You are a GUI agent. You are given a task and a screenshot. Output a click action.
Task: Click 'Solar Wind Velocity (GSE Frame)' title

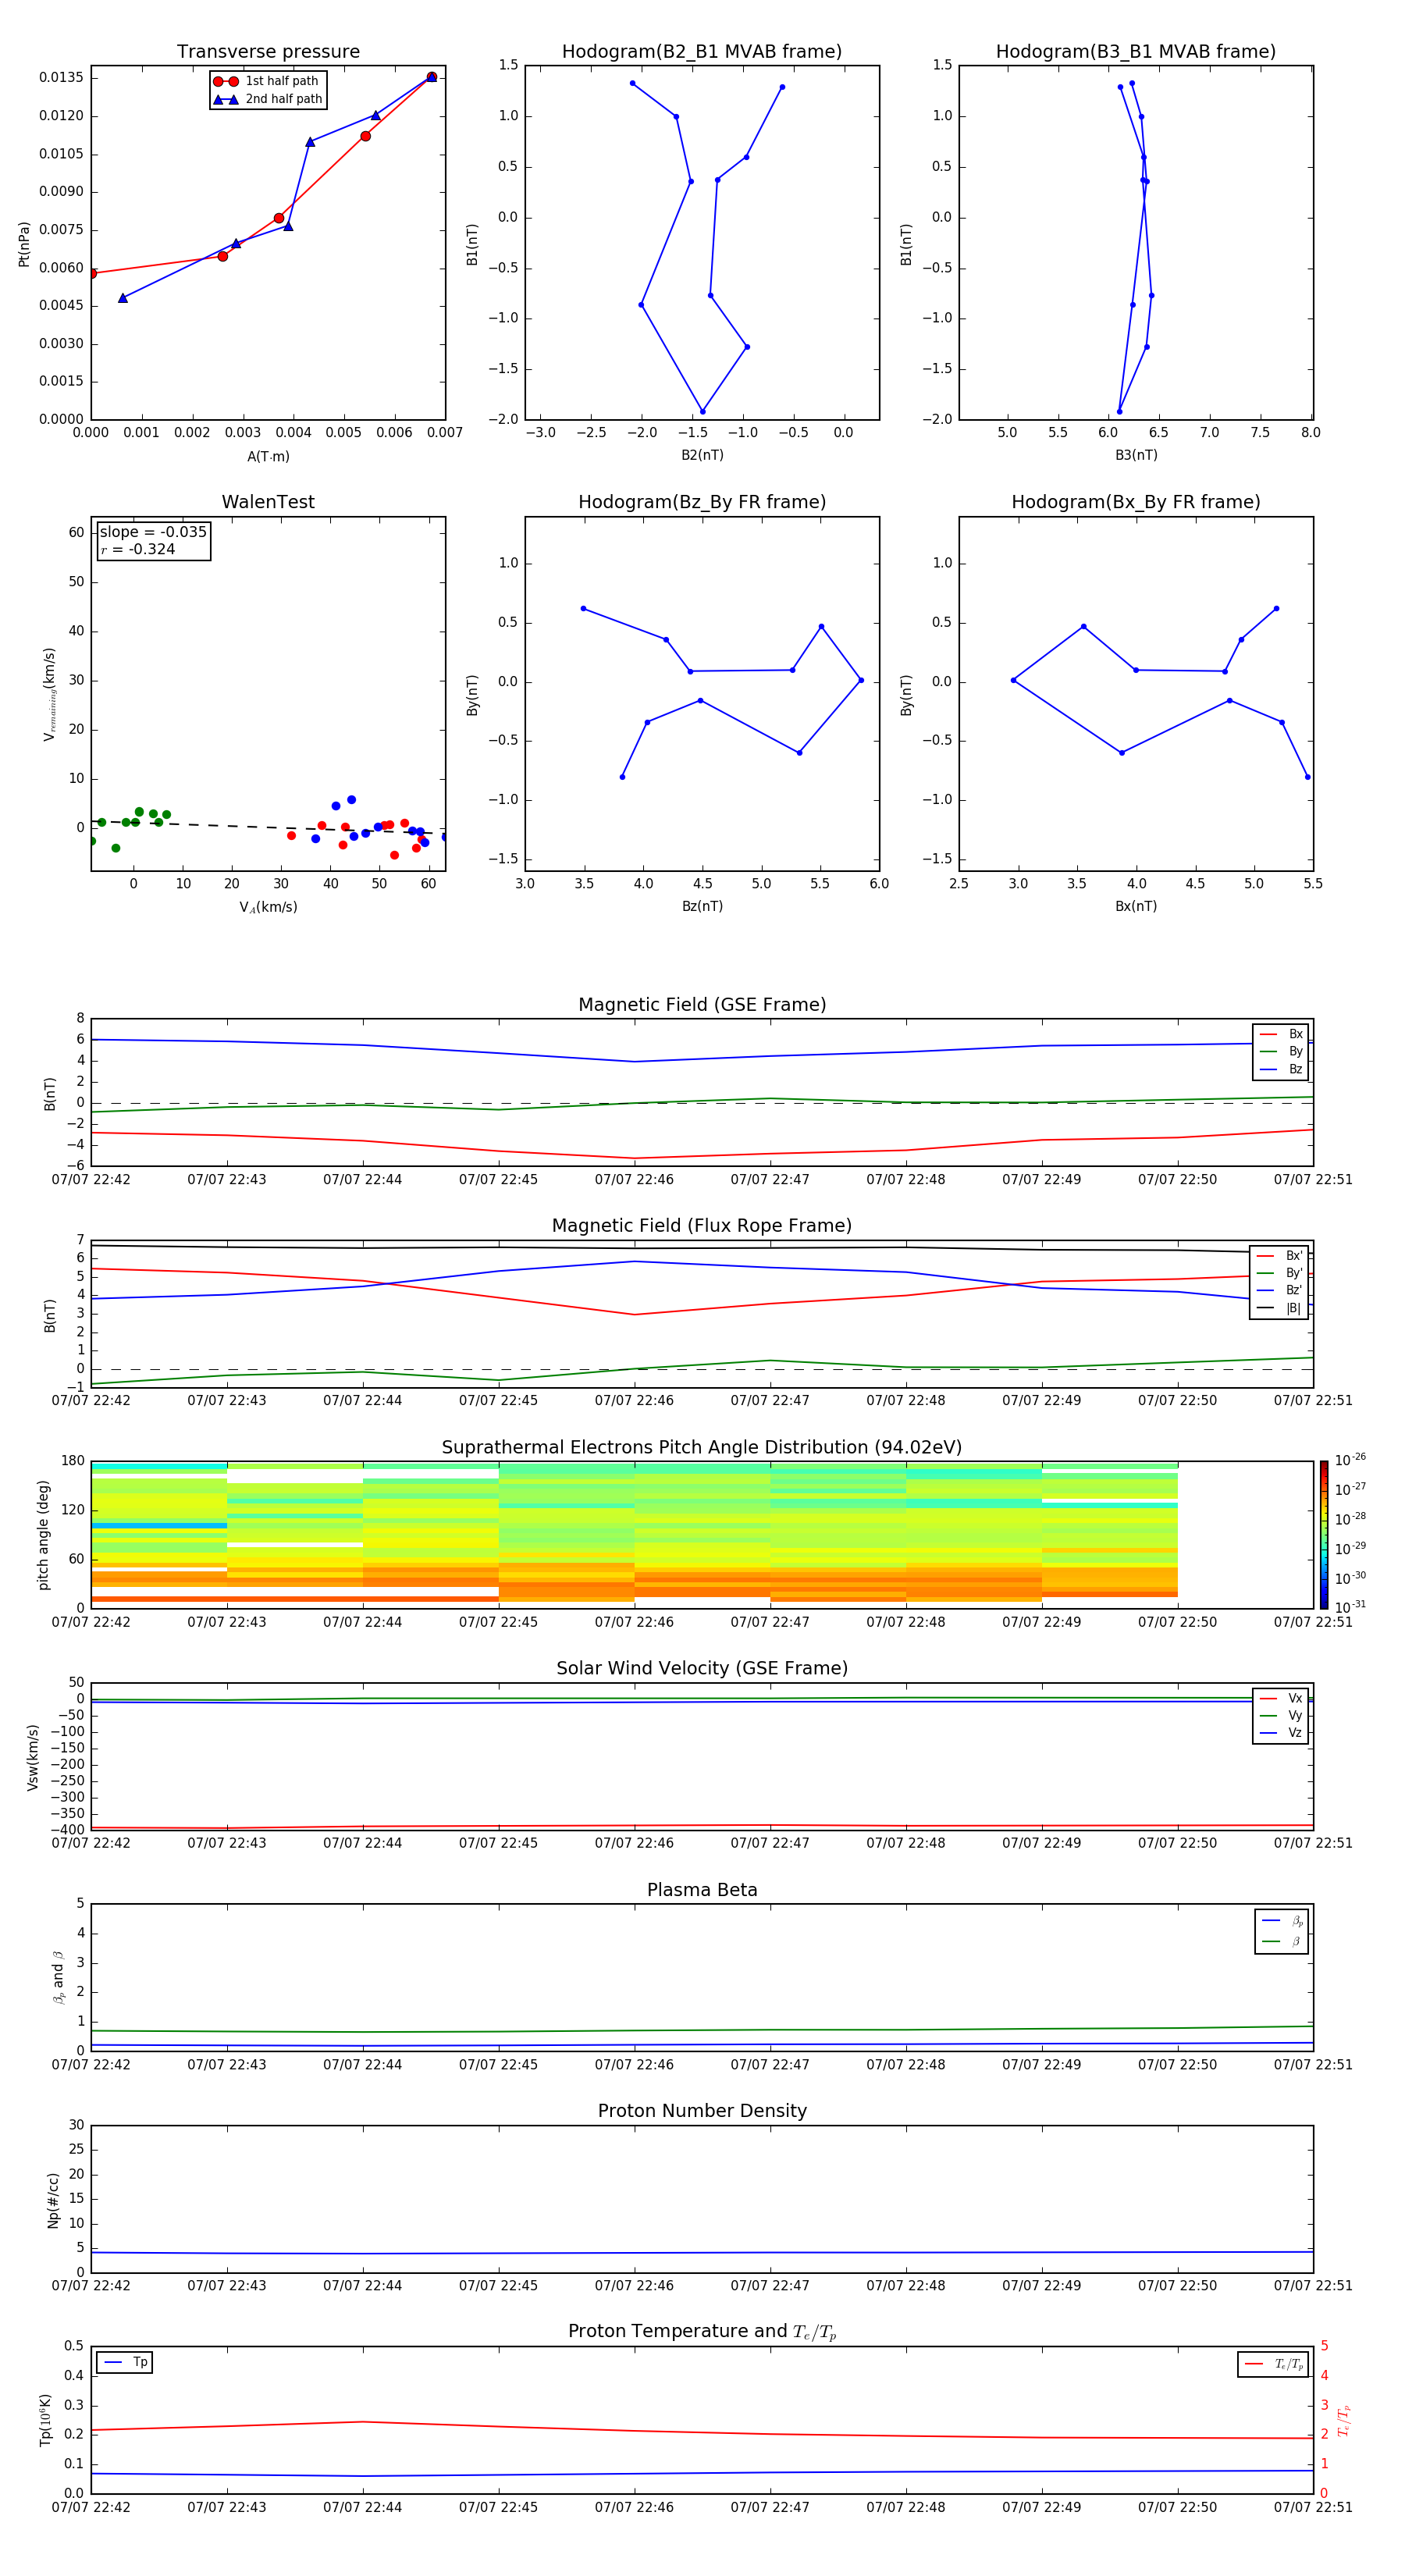pos(702,1668)
